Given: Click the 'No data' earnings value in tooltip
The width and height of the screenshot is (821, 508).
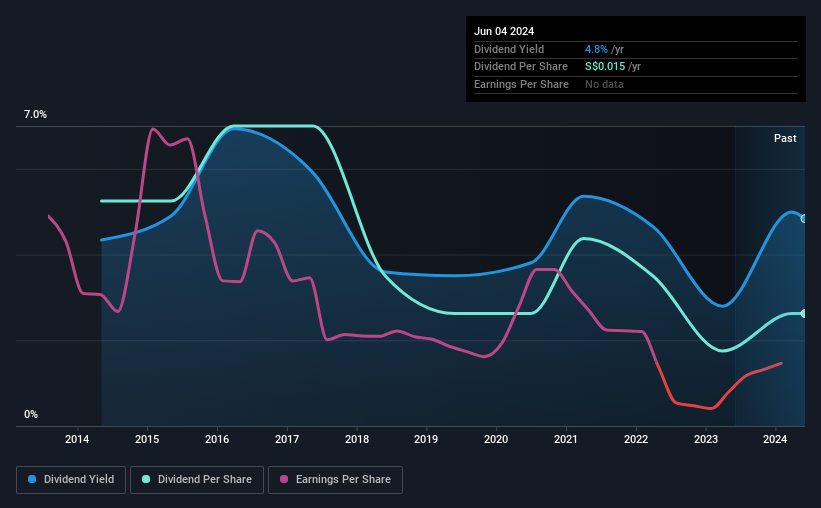Looking at the screenshot, I should tap(604, 84).
